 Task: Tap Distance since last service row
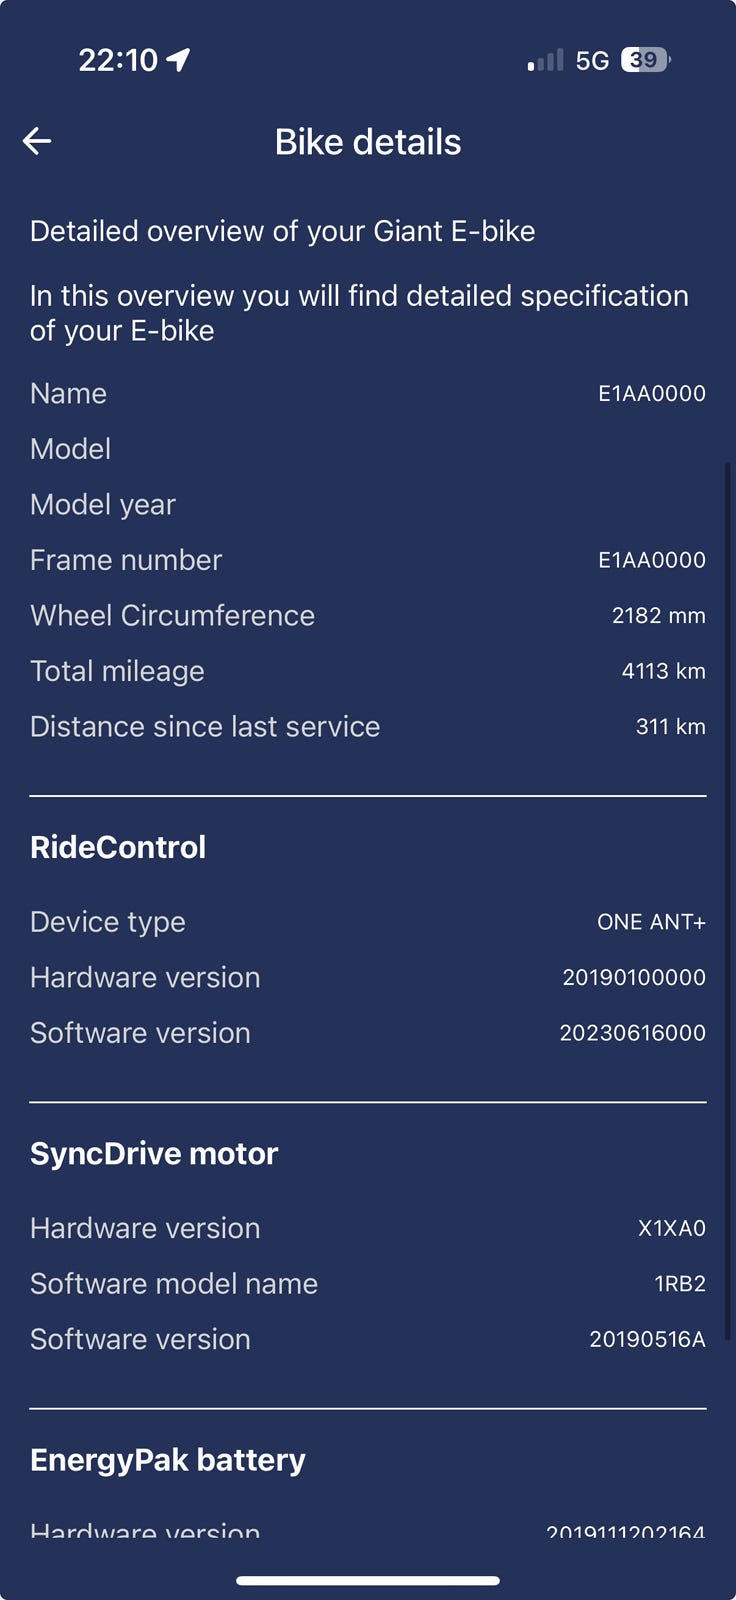coord(368,726)
